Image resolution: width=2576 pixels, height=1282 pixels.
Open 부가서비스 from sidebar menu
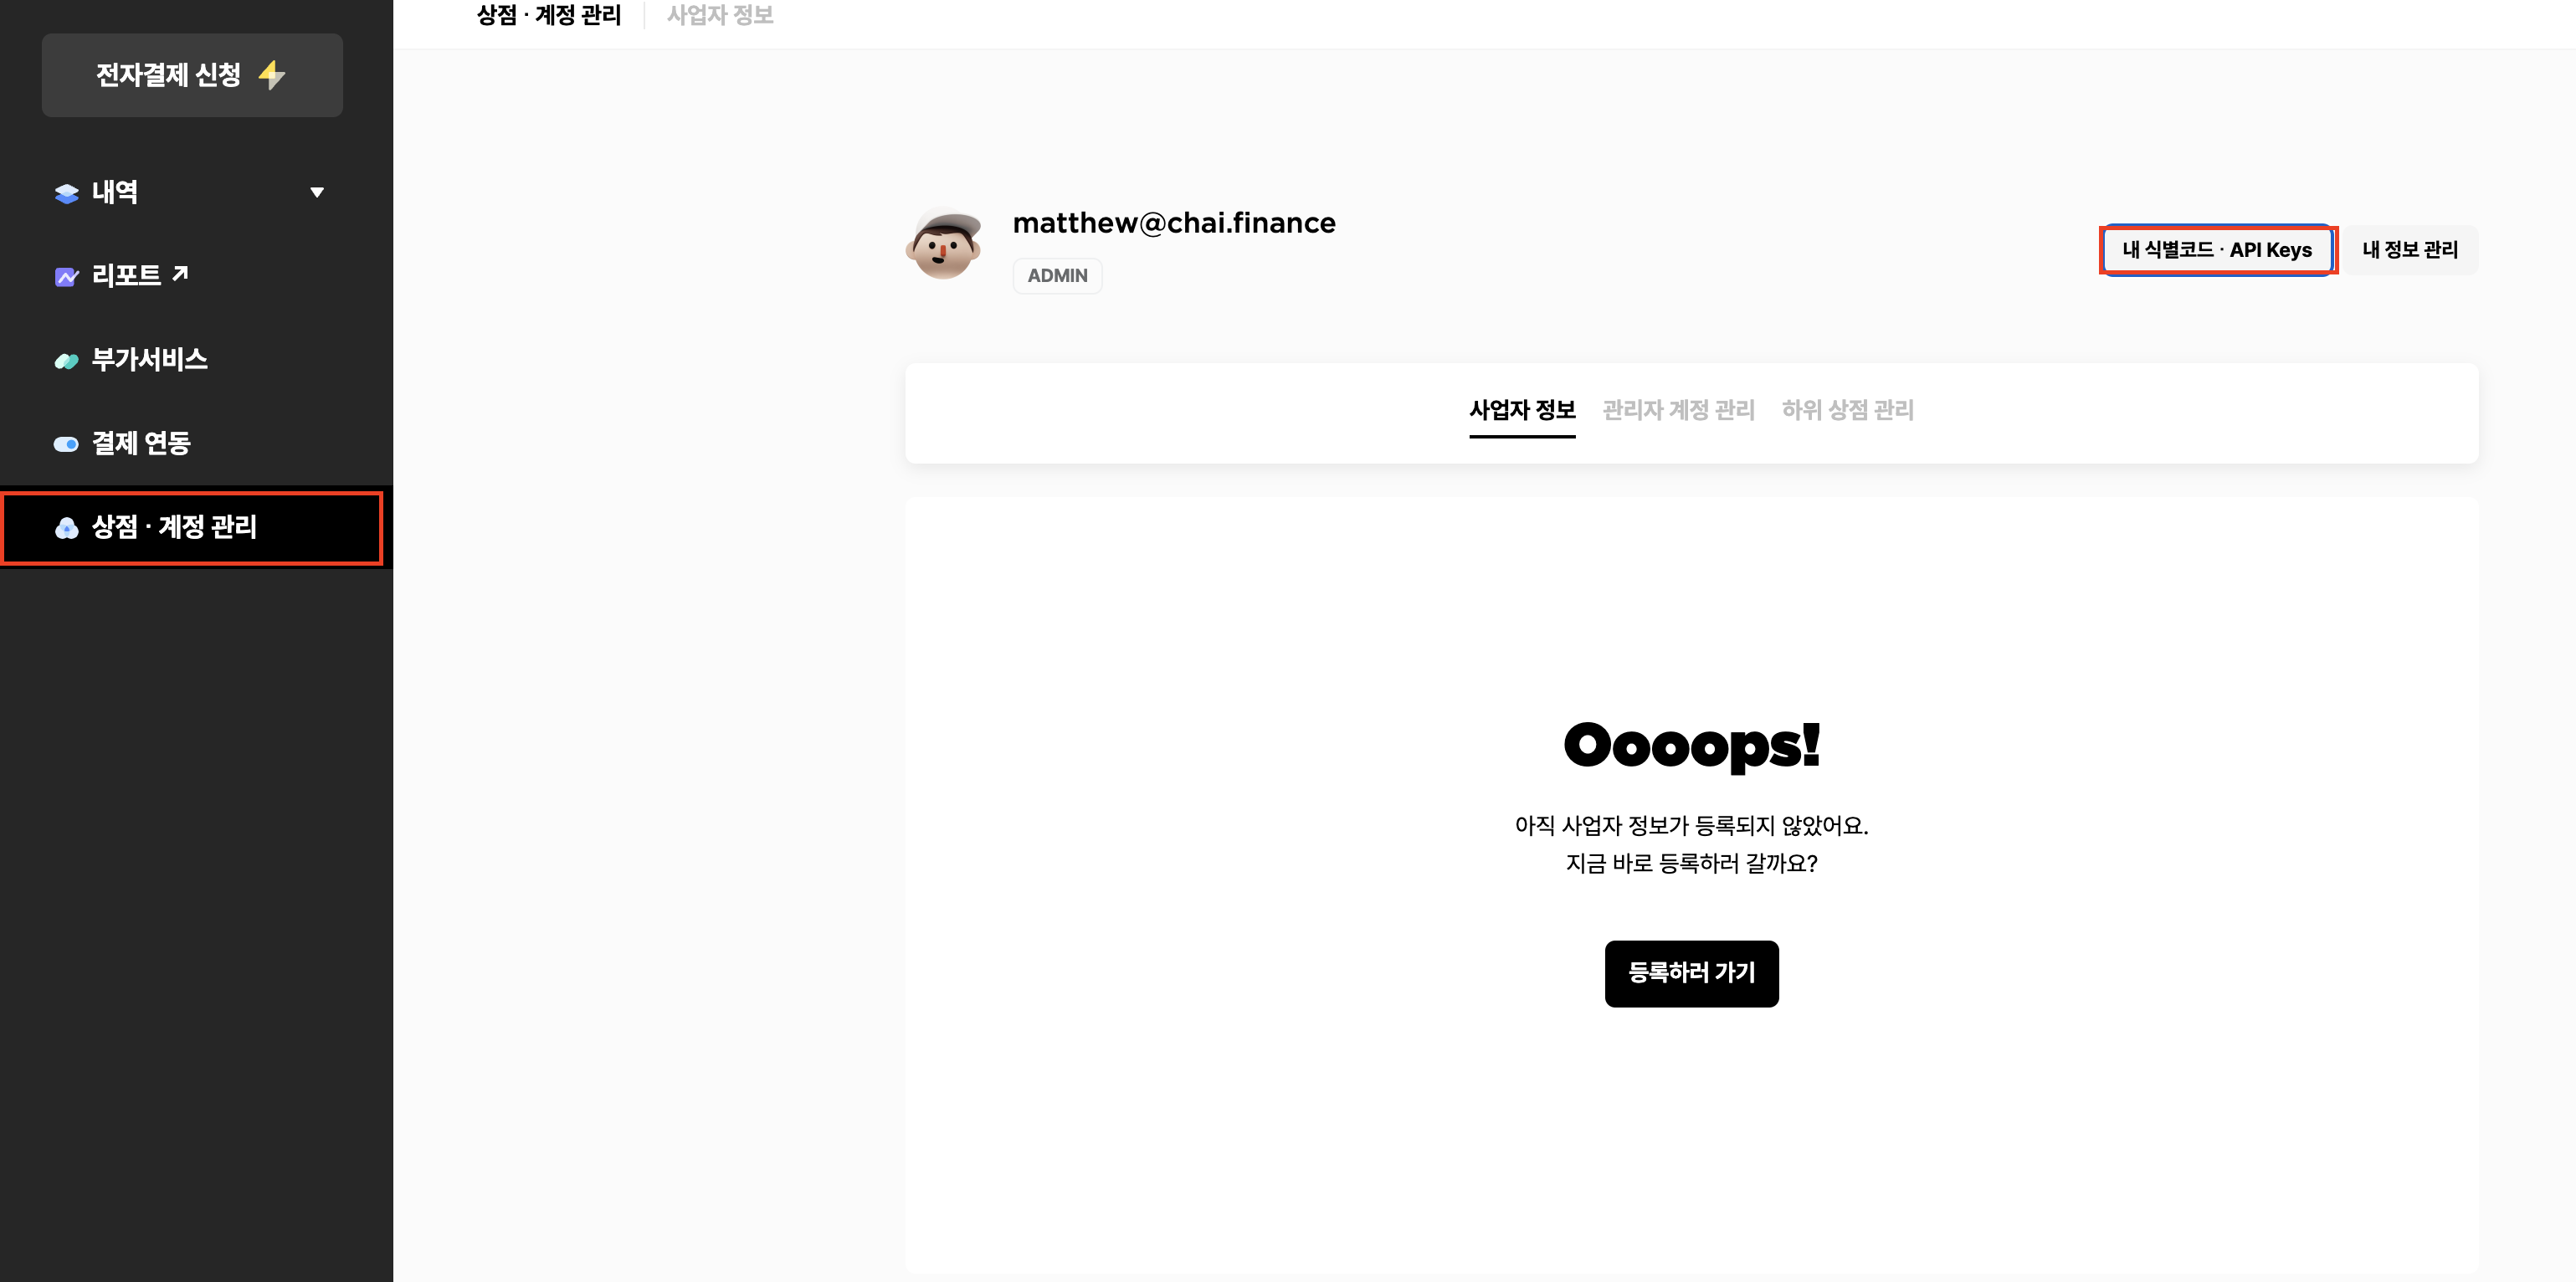(x=191, y=360)
